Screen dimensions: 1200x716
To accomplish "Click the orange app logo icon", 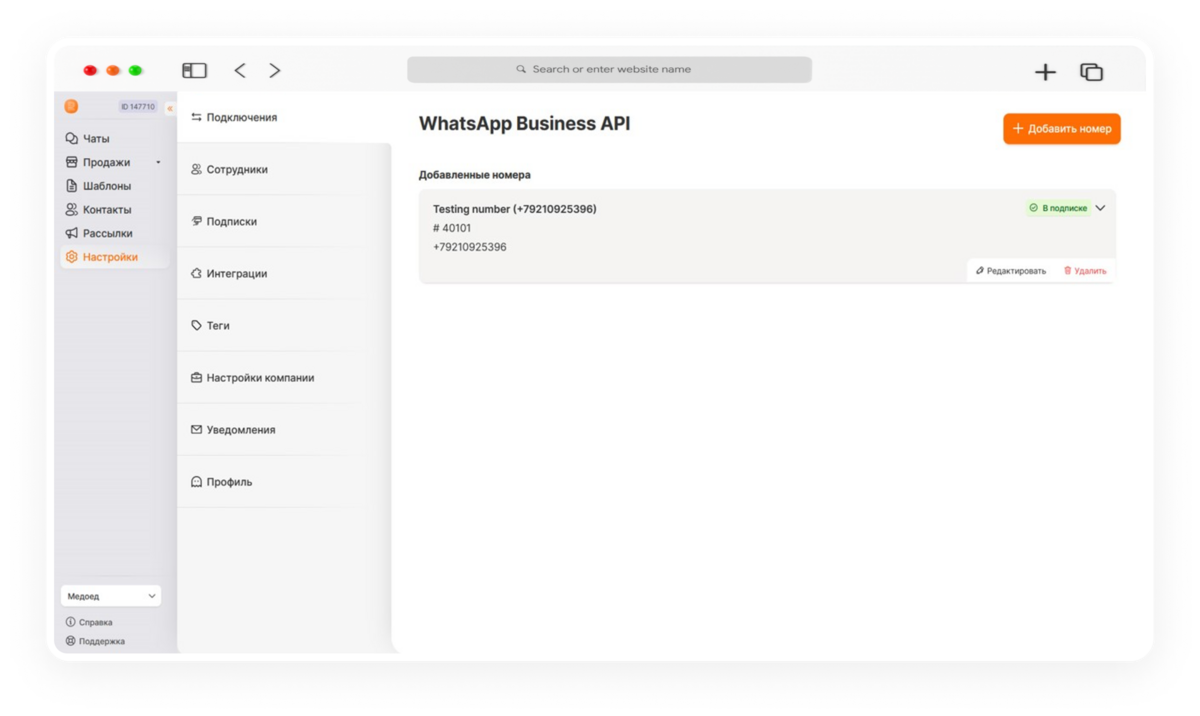I will point(71,106).
